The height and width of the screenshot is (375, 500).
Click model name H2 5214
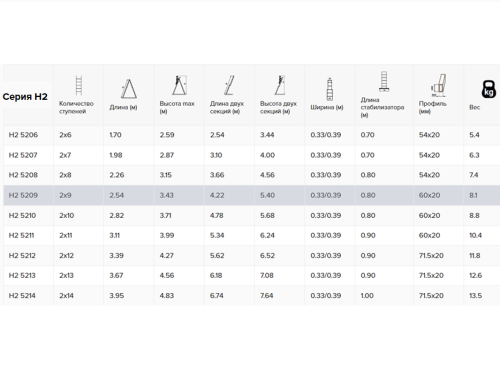(x=22, y=296)
